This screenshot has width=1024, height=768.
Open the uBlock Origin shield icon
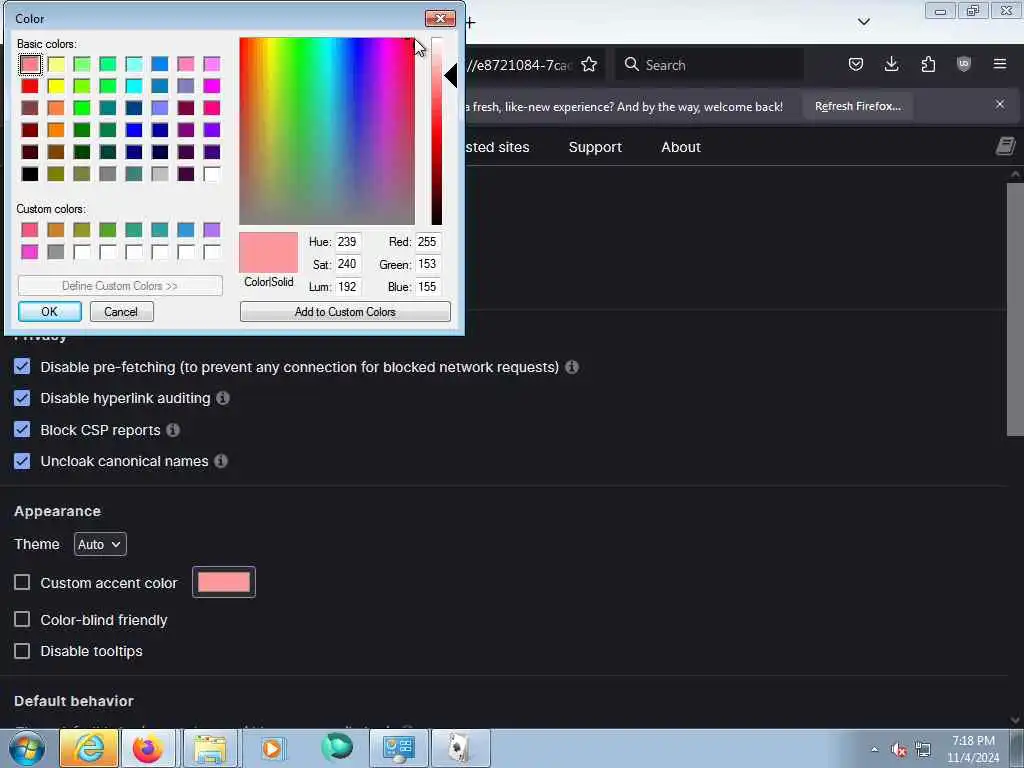coord(963,64)
